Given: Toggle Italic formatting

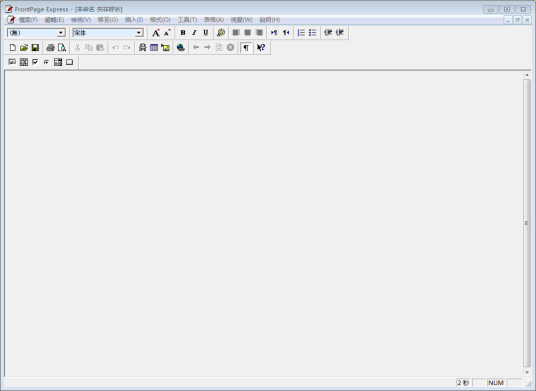Looking at the screenshot, I should 194,33.
